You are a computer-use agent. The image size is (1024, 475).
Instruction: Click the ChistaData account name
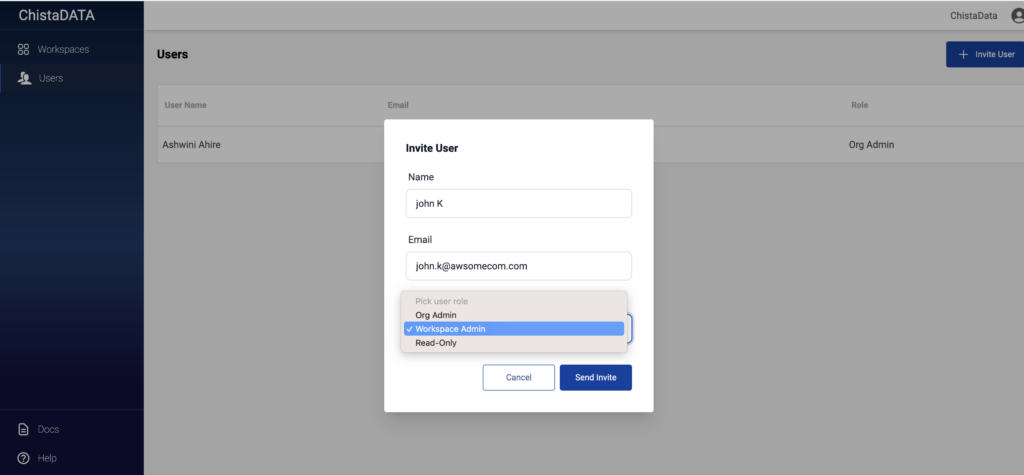[974, 16]
